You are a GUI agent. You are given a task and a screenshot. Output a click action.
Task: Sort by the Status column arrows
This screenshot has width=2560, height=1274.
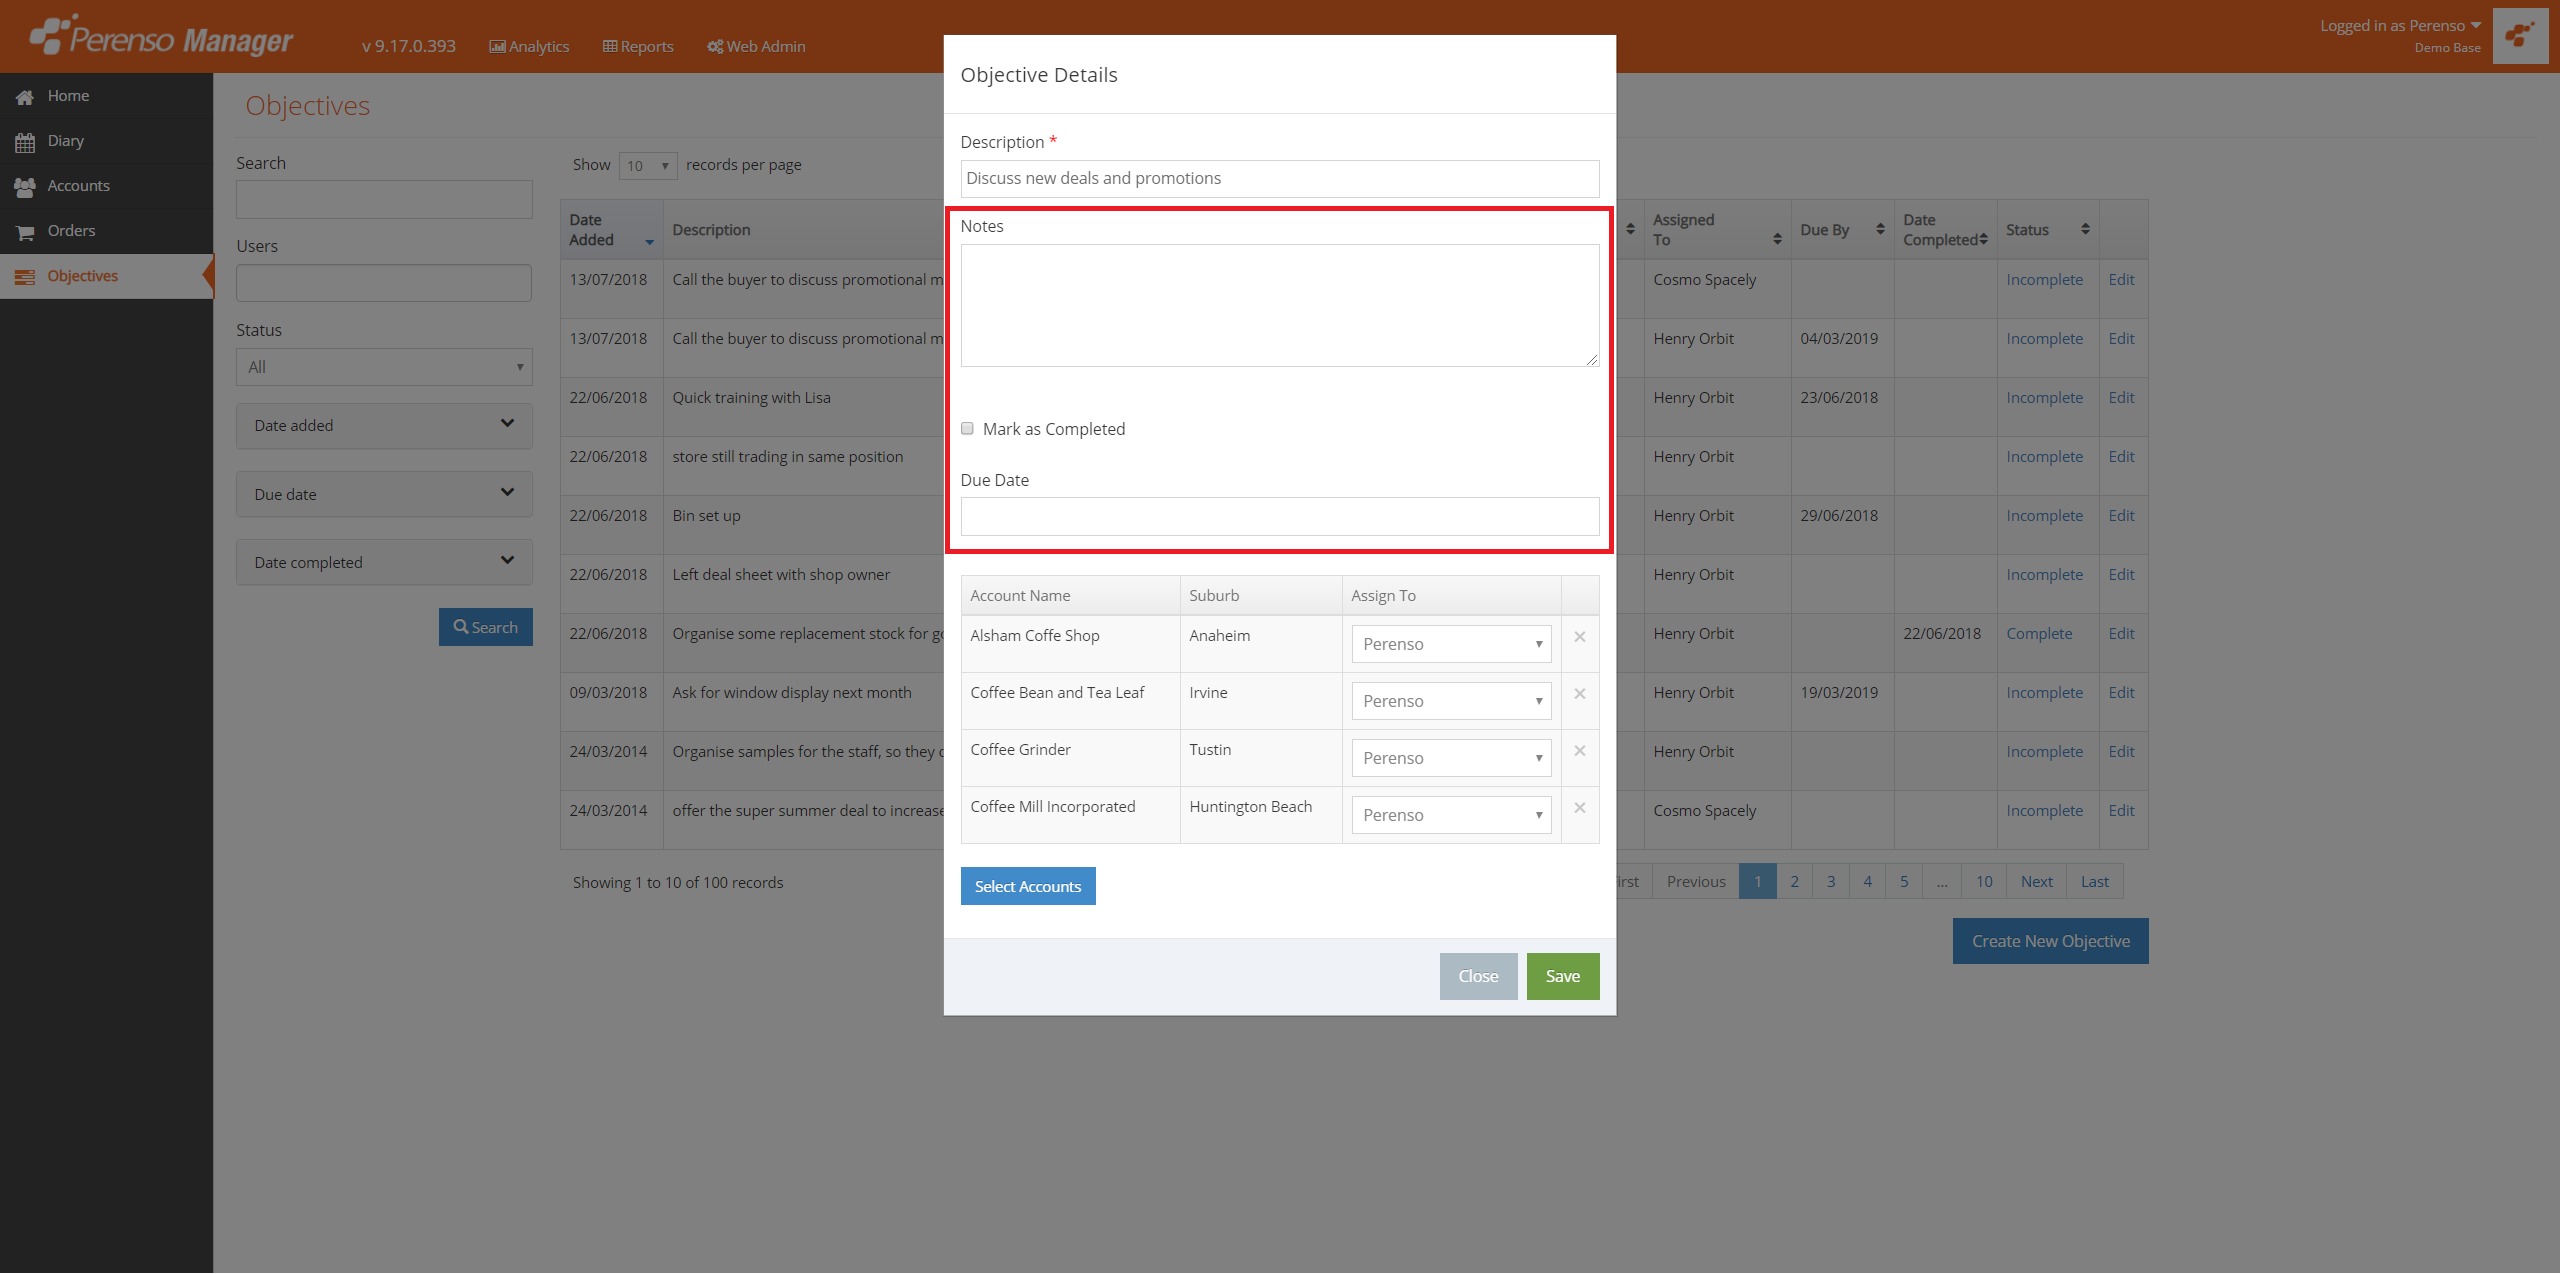(2085, 229)
